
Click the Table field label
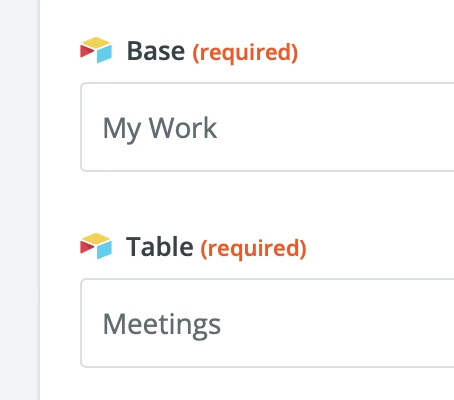coord(160,247)
